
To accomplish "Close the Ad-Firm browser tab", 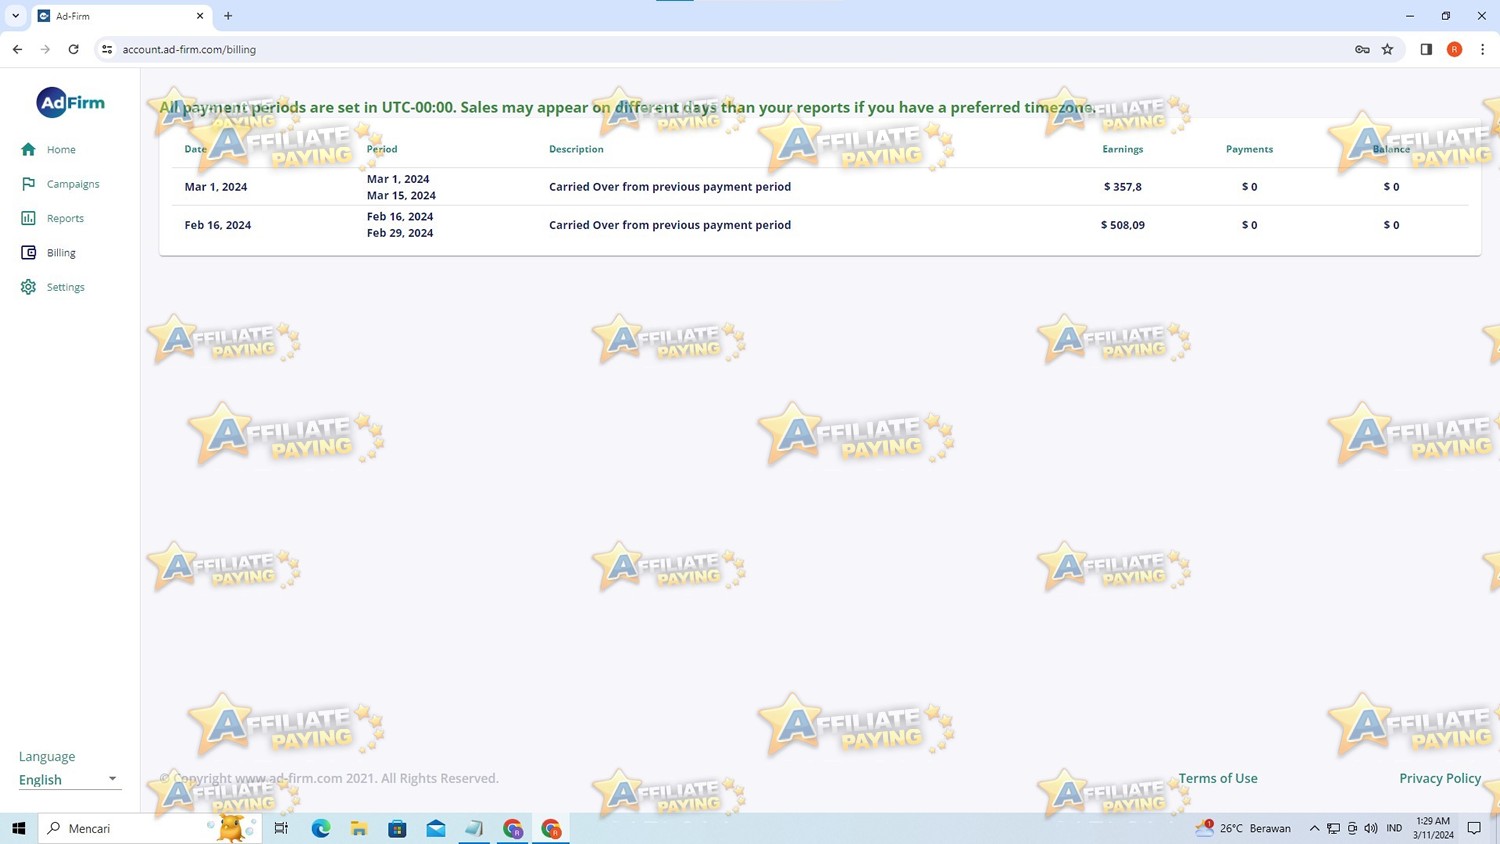I will pyautogui.click(x=200, y=16).
